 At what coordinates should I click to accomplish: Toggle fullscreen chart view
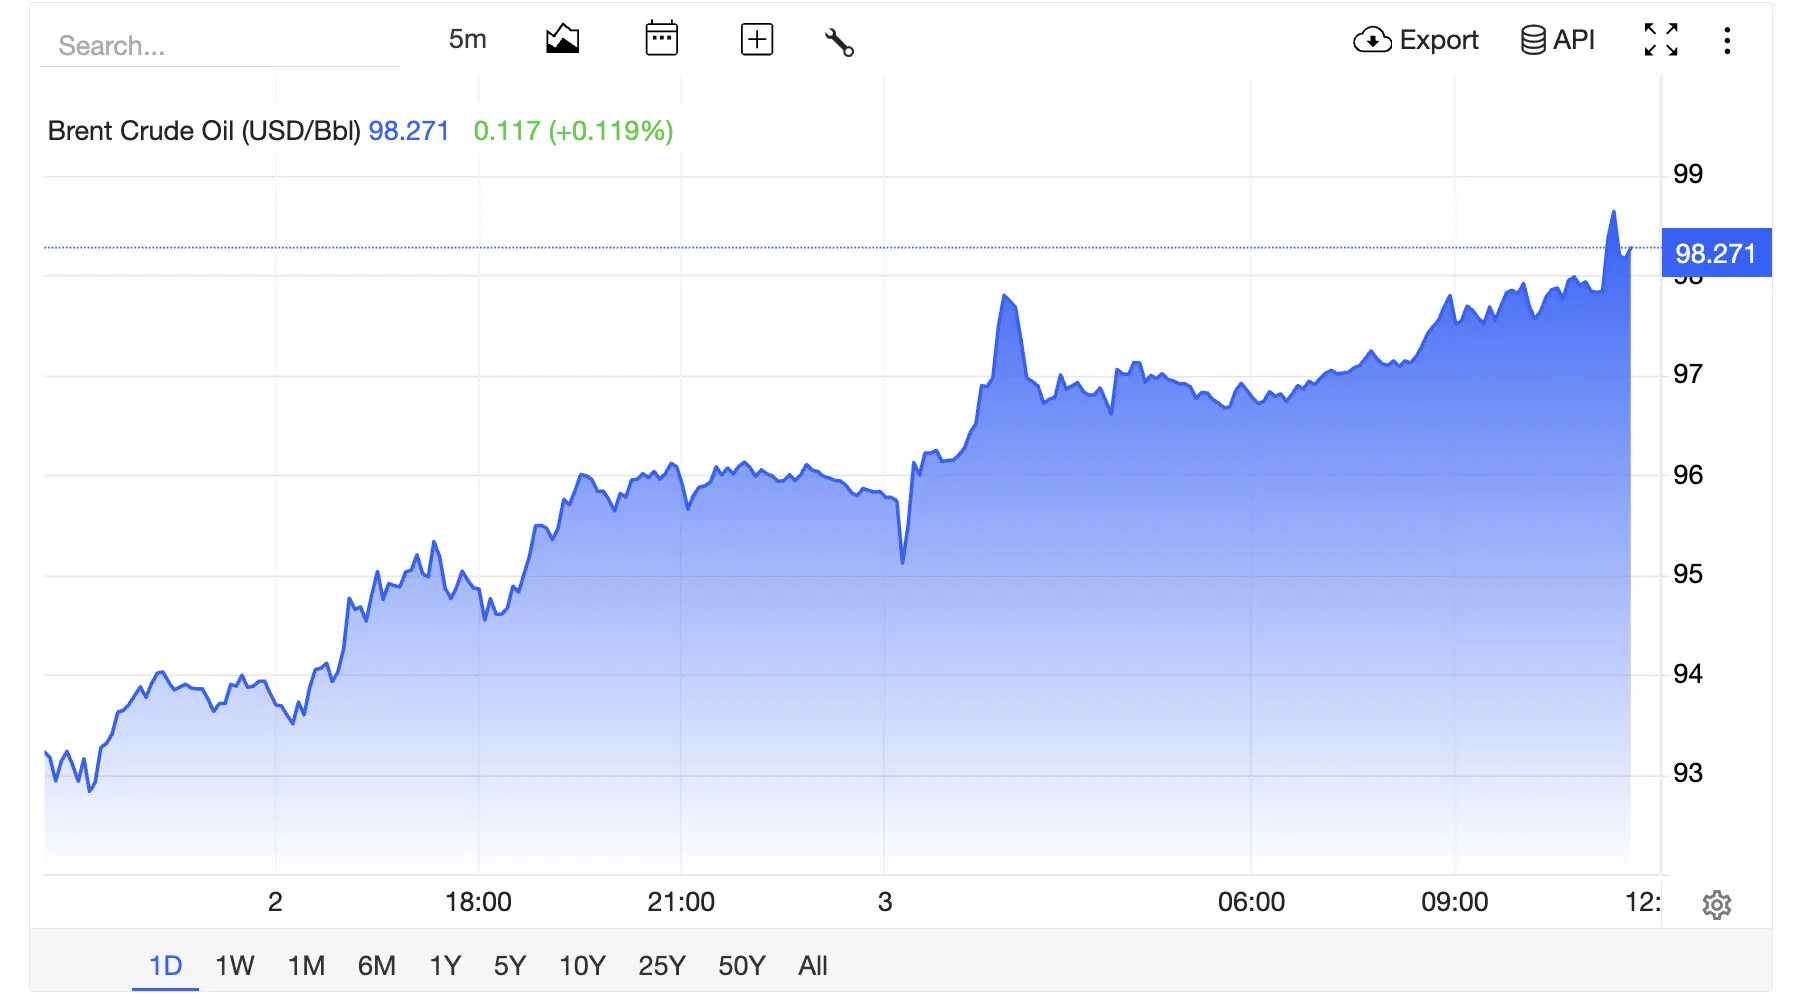[x=1661, y=40]
